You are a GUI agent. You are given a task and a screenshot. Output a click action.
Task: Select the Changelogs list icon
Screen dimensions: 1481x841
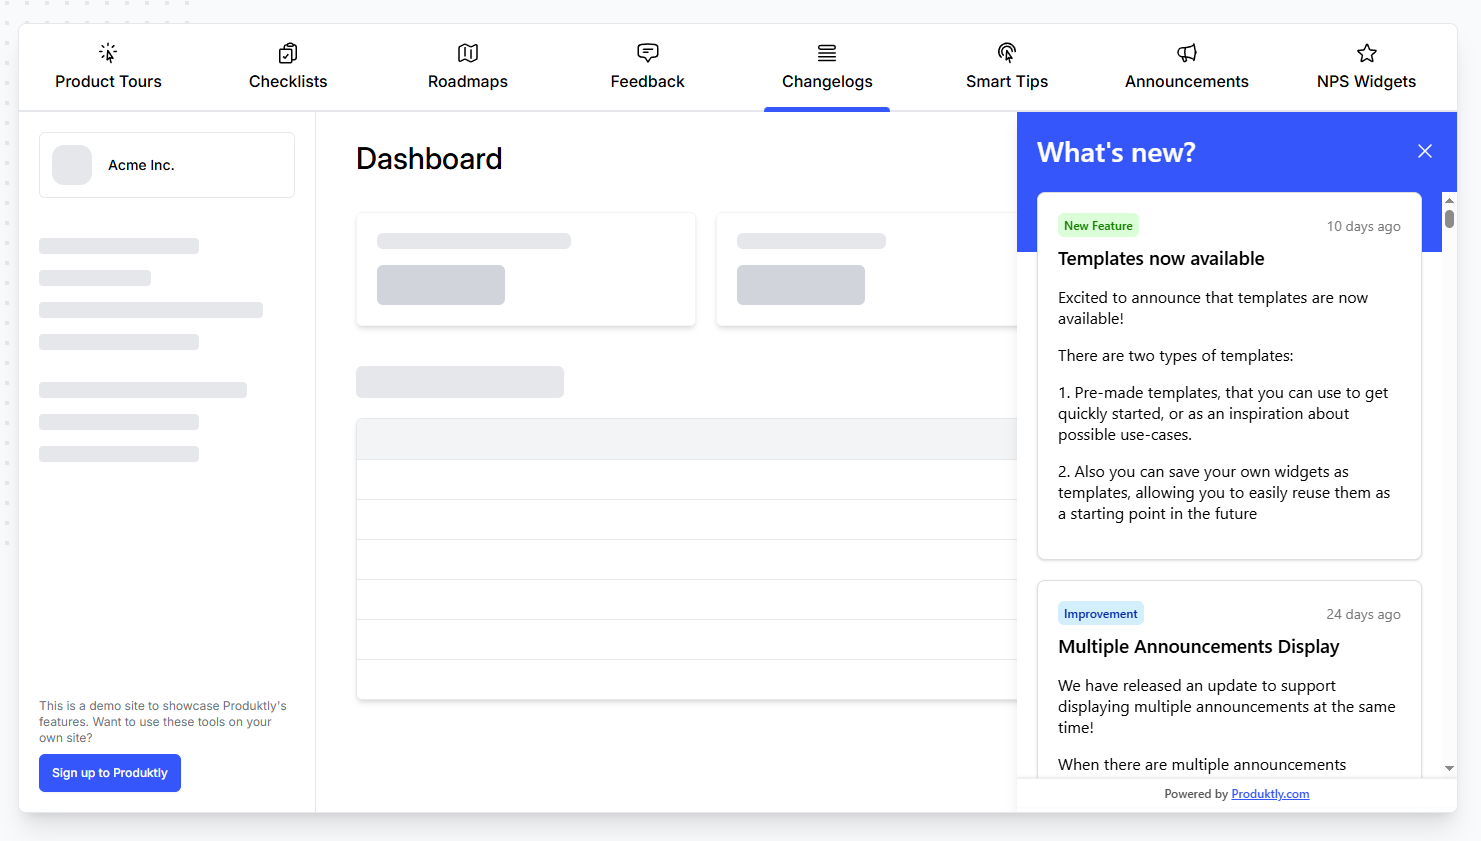click(826, 52)
